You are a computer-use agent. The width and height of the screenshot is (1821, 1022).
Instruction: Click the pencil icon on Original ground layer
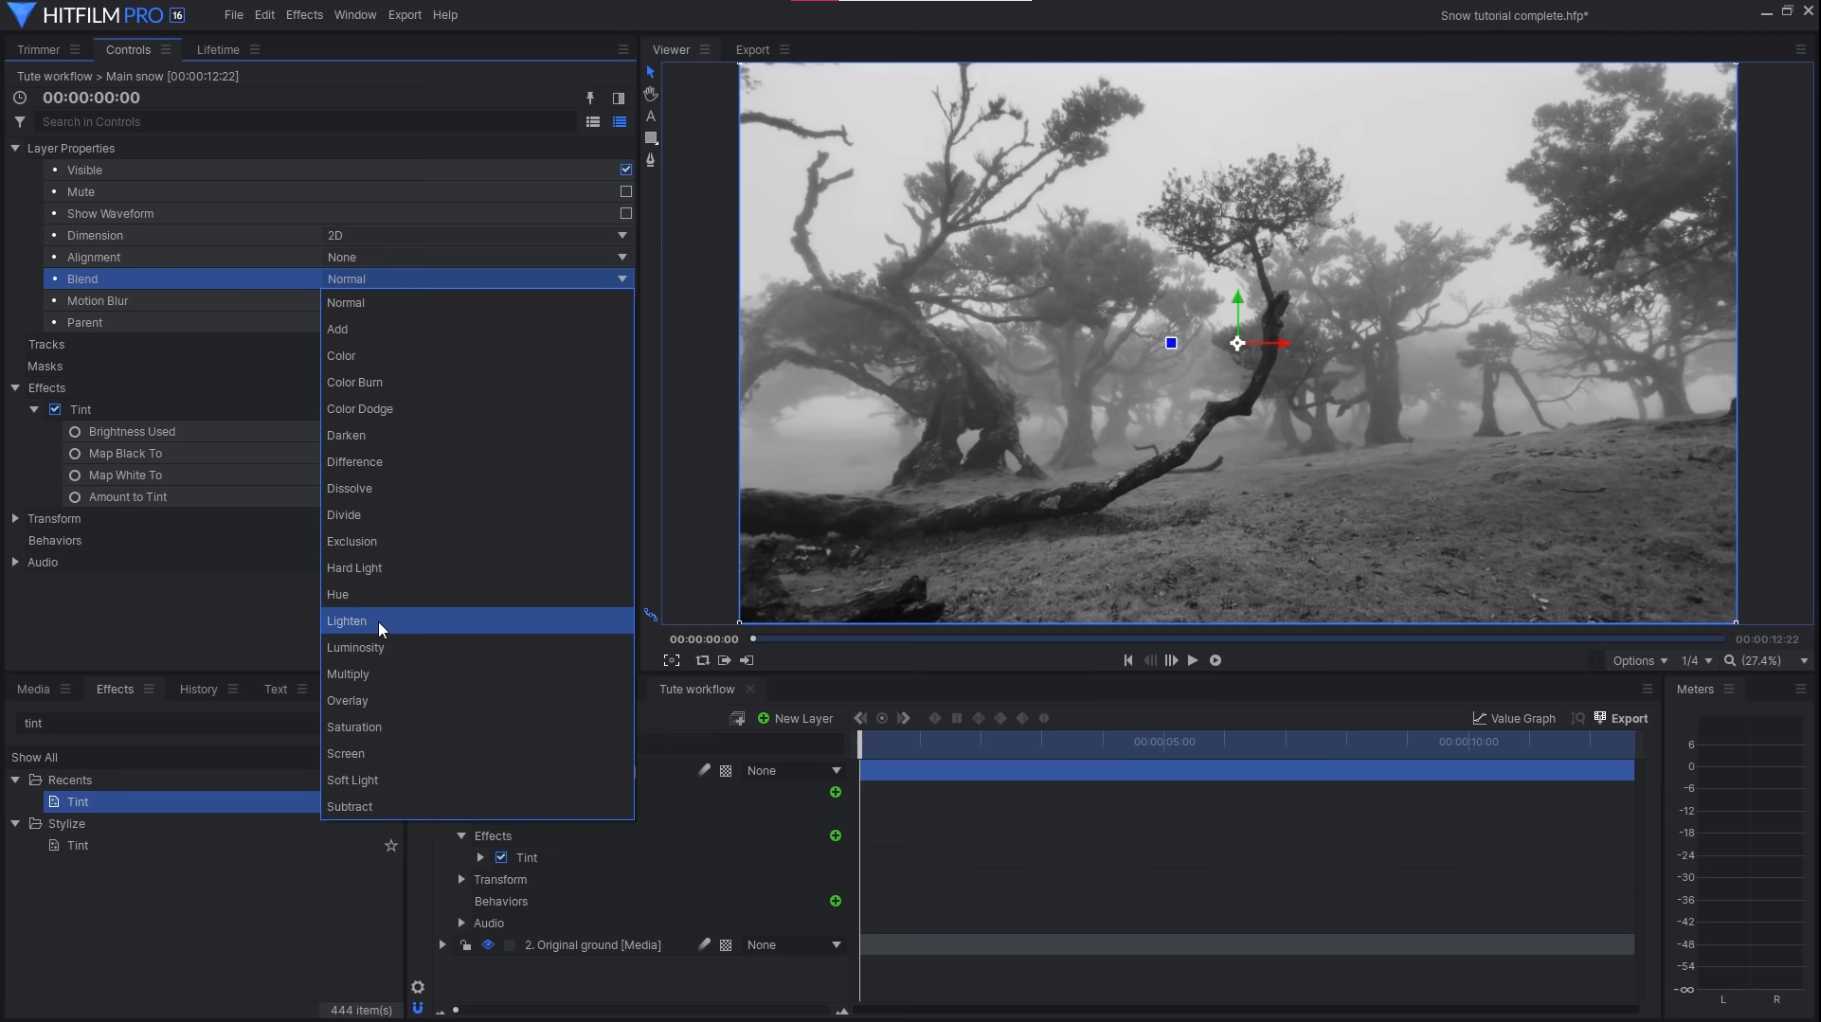coord(704,945)
